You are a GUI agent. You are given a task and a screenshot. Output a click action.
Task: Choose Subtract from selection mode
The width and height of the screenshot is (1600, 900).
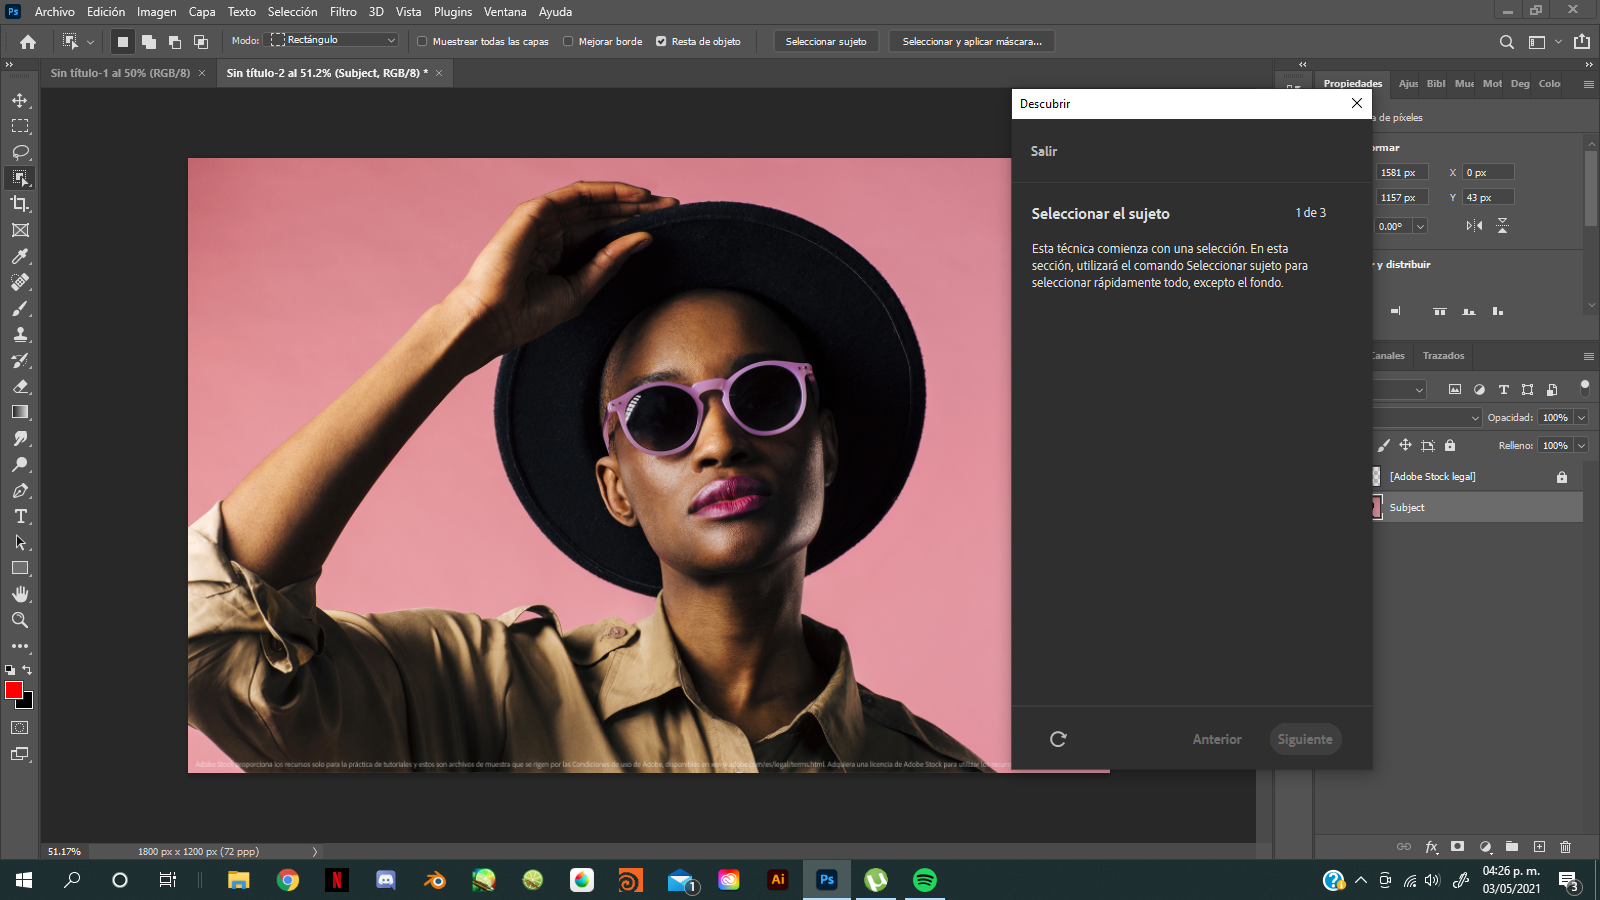pyautogui.click(x=175, y=42)
